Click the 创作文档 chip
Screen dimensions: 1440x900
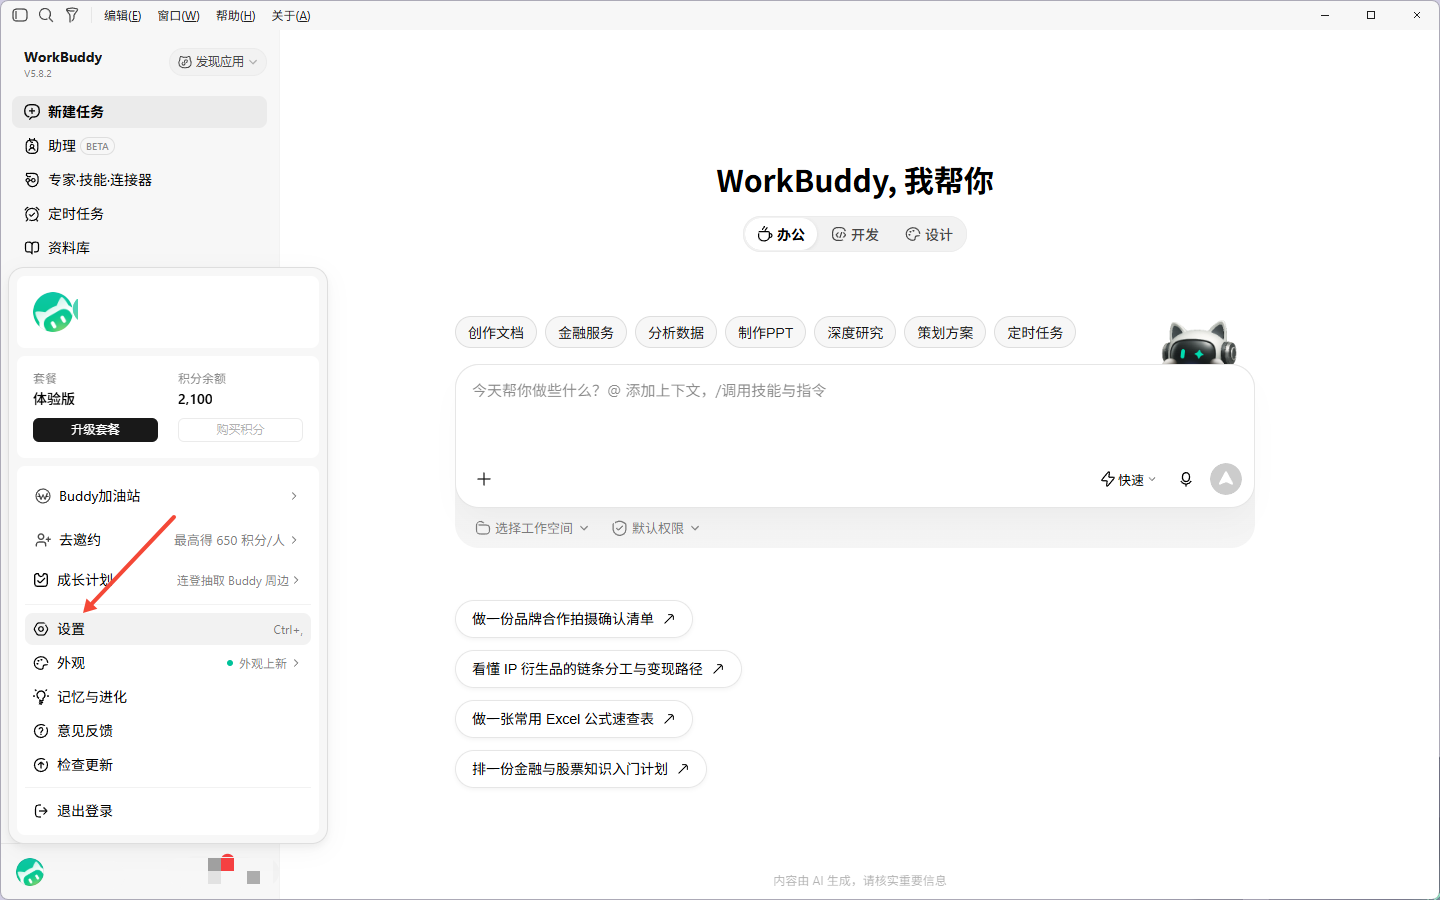click(x=496, y=333)
